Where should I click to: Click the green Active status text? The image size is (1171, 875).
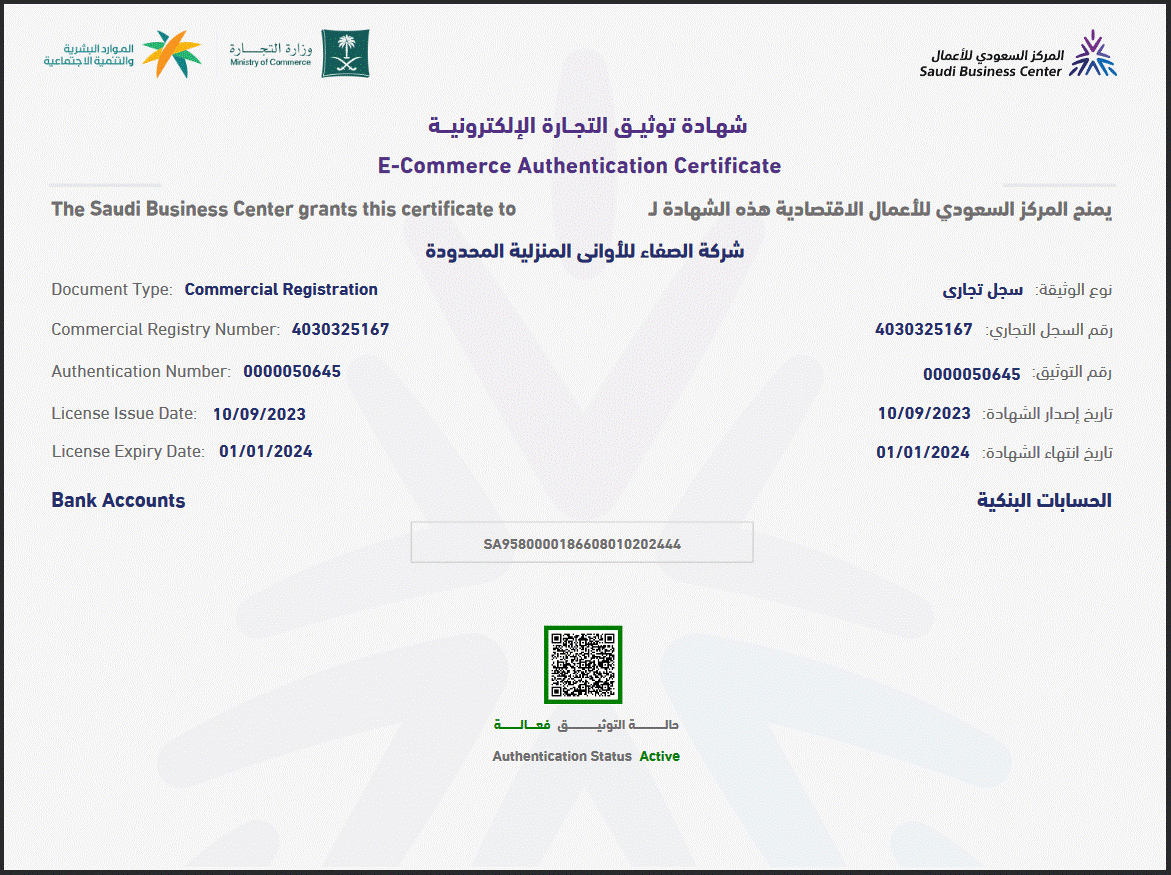point(659,756)
